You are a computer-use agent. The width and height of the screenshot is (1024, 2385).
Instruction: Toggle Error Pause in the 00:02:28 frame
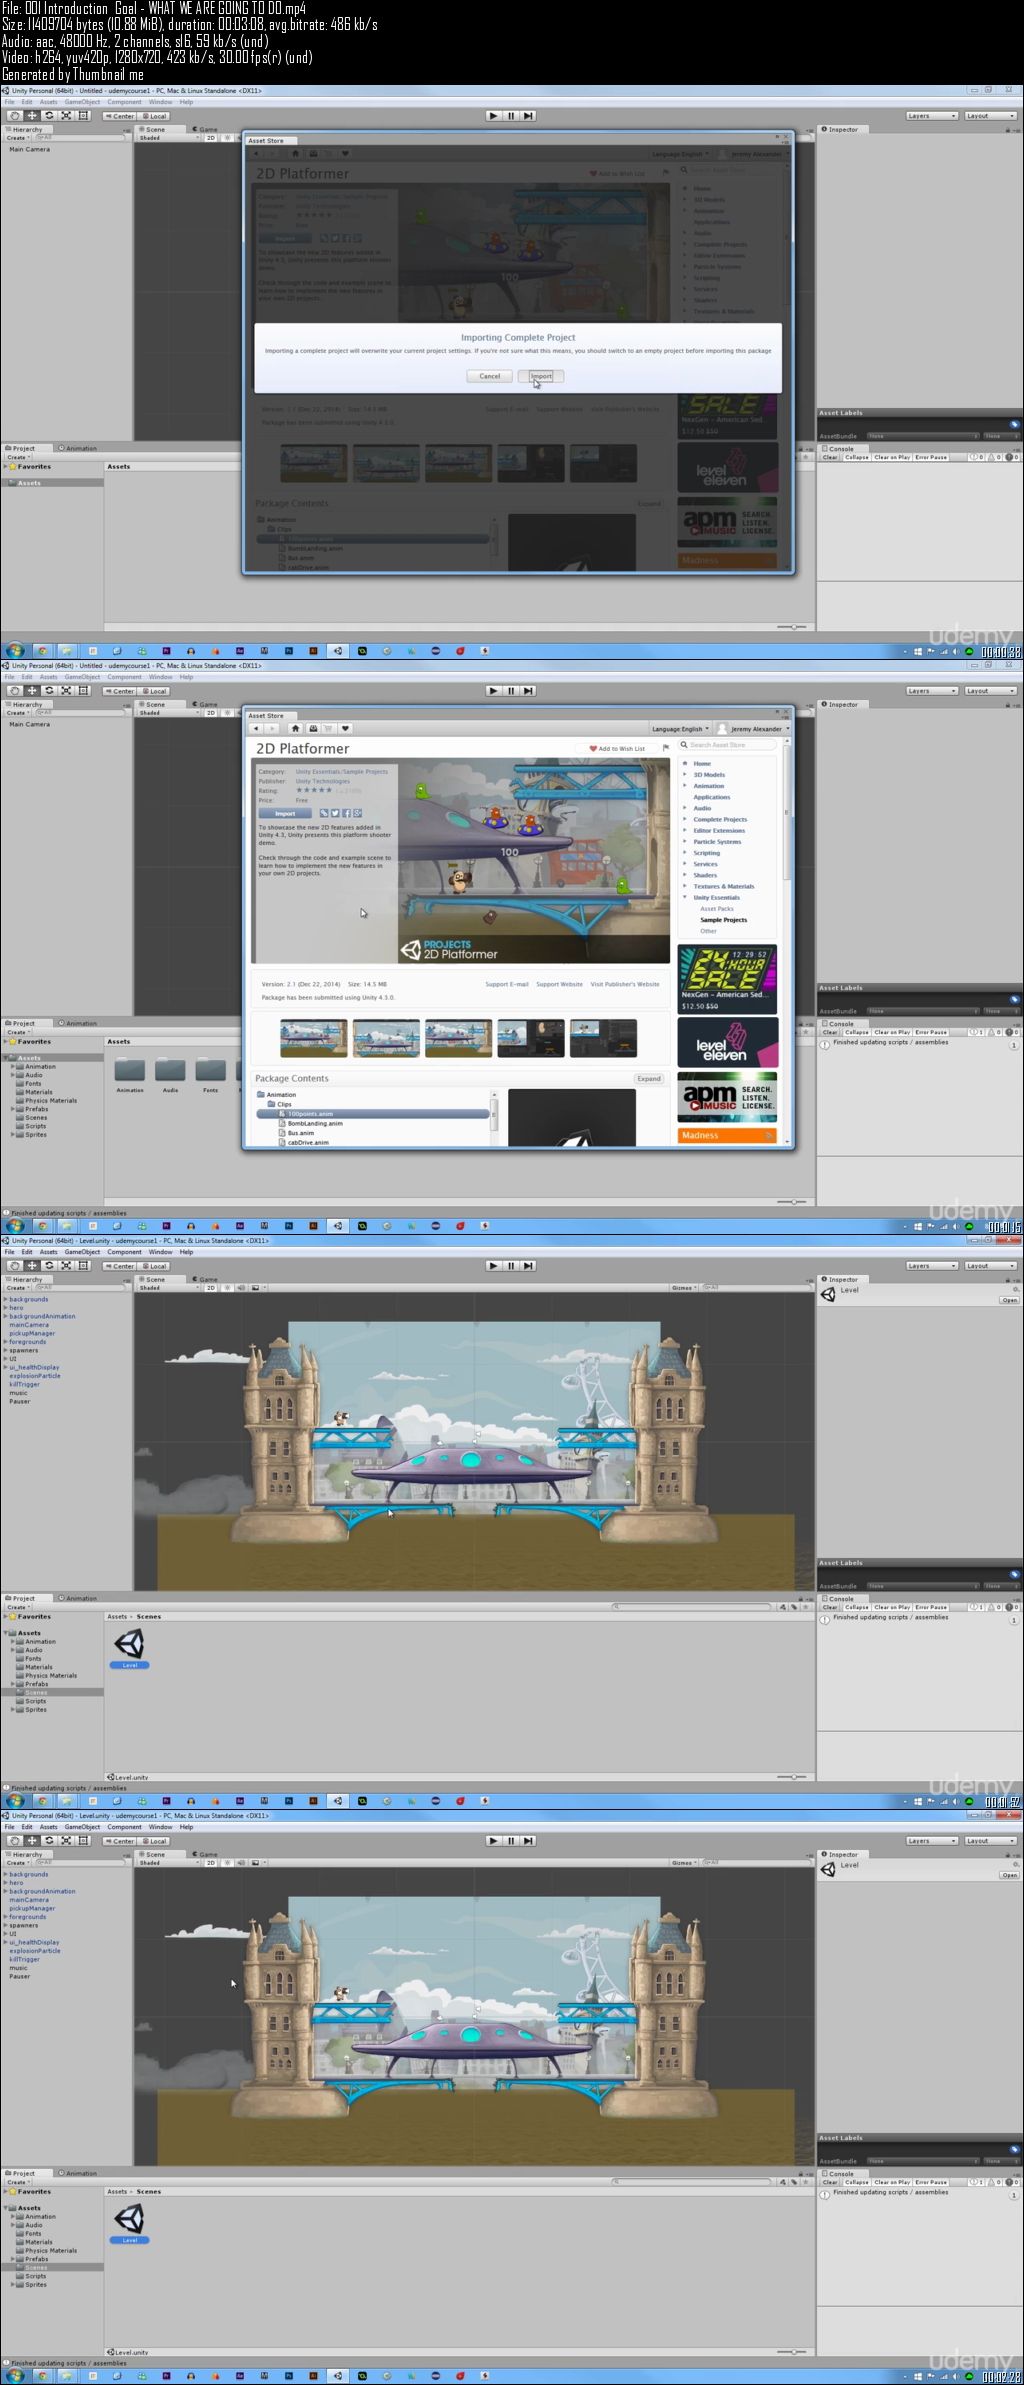[931, 2182]
